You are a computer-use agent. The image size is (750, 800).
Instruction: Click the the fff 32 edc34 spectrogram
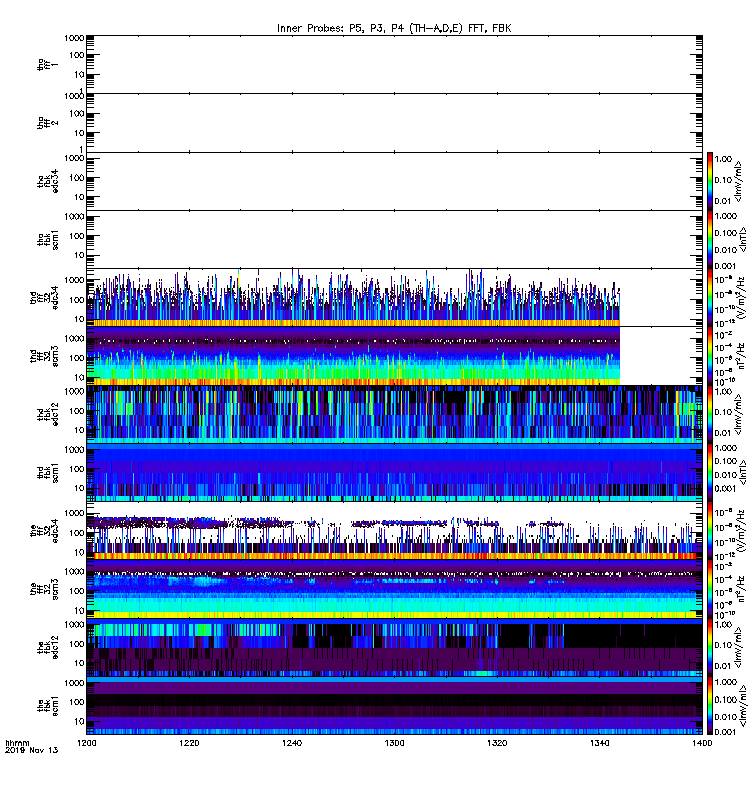(x=394, y=531)
